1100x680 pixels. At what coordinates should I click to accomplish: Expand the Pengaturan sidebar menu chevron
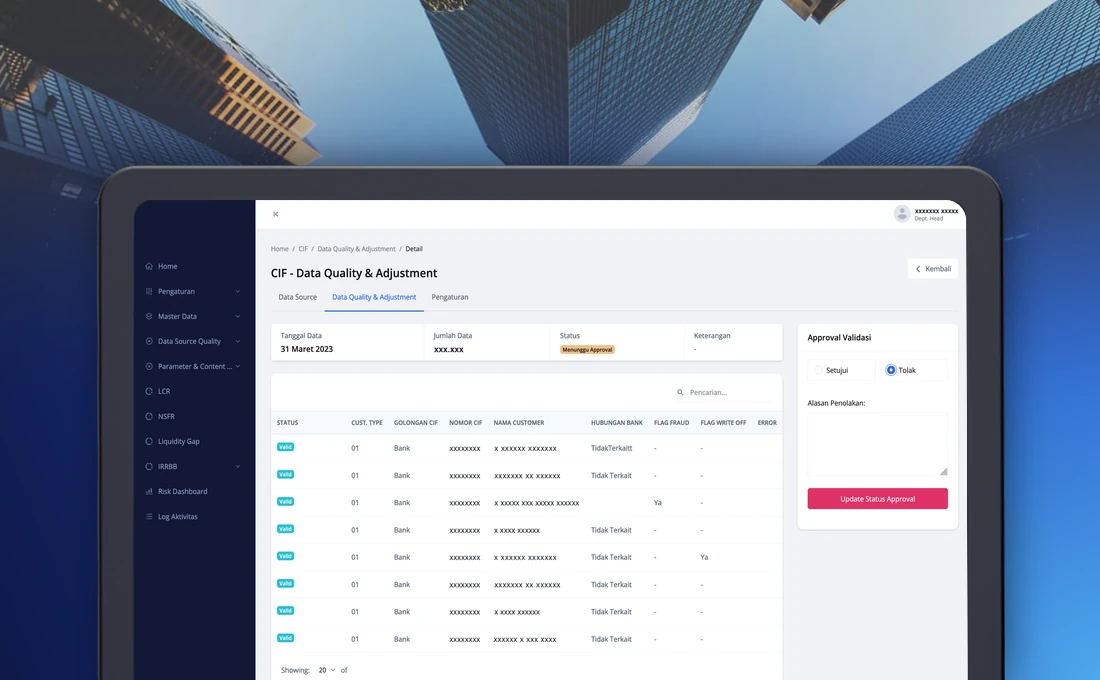238,291
